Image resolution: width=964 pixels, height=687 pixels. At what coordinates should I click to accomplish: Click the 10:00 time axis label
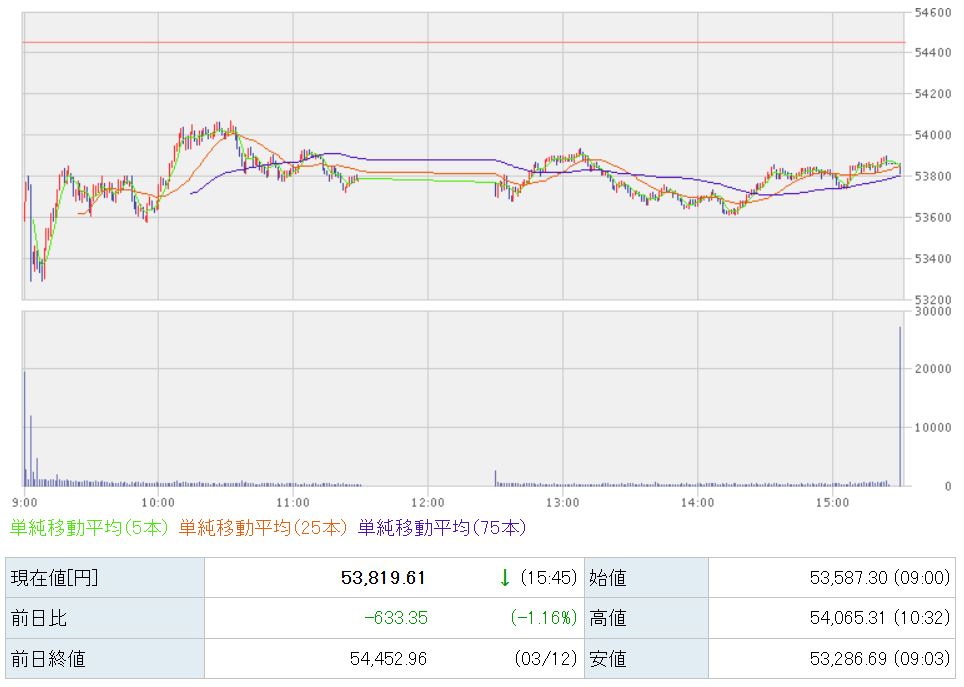[158, 500]
